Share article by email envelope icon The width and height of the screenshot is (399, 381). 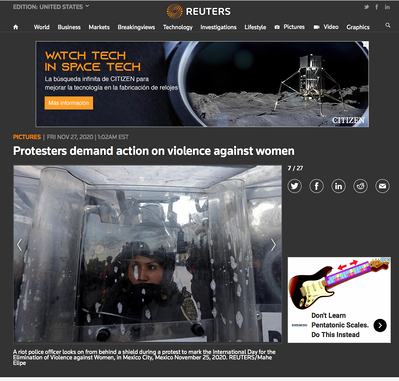click(x=382, y=186)
